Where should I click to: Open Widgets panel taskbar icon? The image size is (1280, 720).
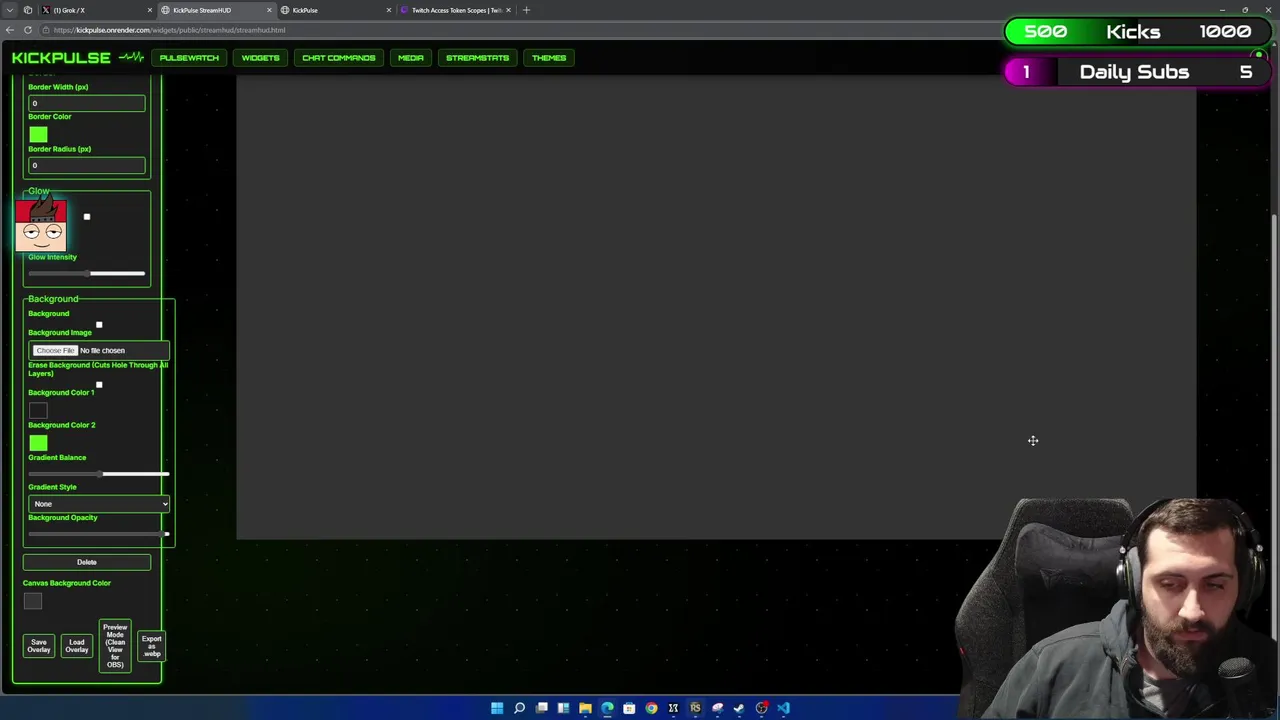click(x=563, y=708)
